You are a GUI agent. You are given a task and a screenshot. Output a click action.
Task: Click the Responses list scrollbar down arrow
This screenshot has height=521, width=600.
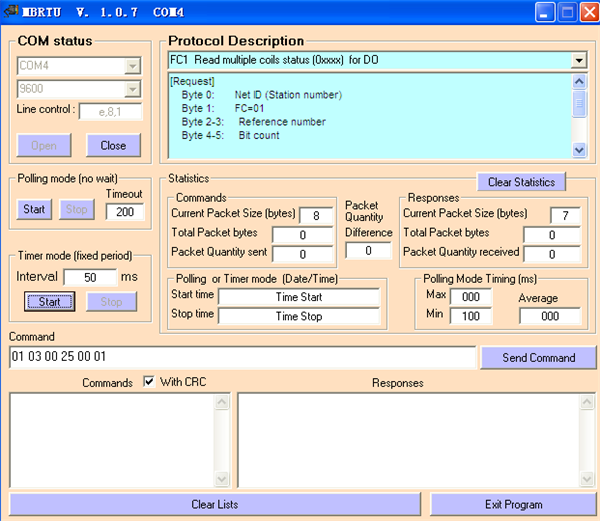[x=587, y=477]
